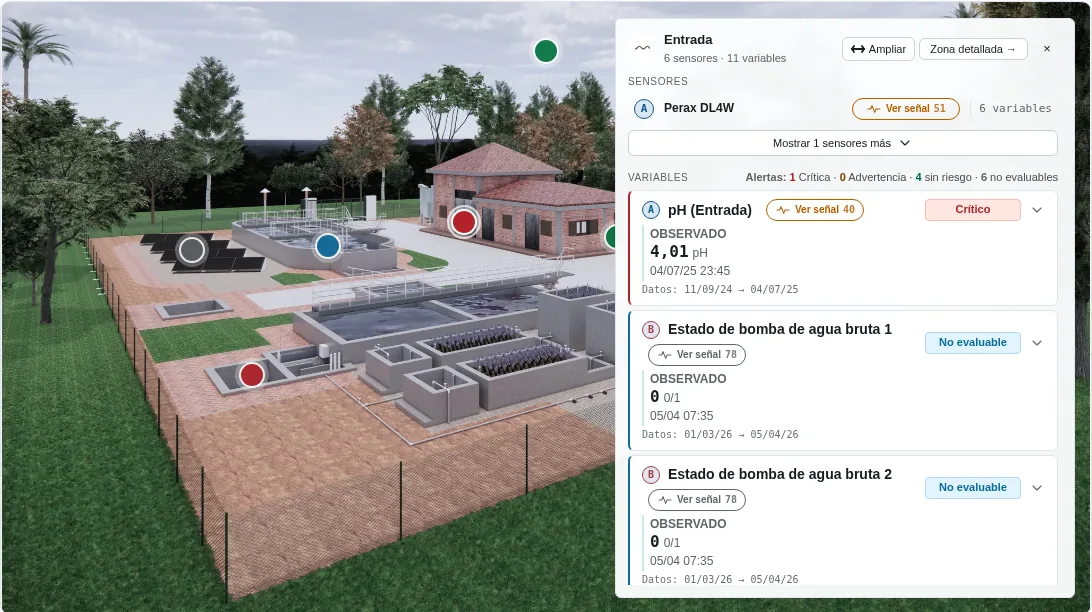The image size is (1092, 612).
Task: Expand the pH (Entrada) card chevron
Action: (1037, 210)
